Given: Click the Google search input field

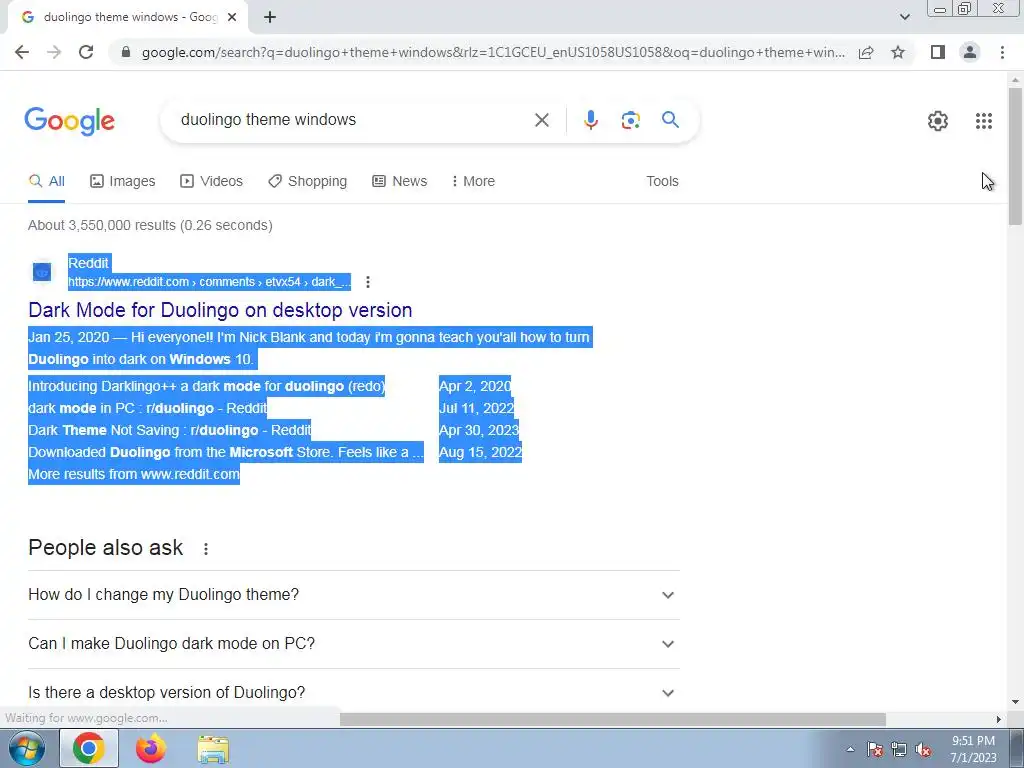Looking at the screenshot, I should pyautogui.click(x=353, y=120).
